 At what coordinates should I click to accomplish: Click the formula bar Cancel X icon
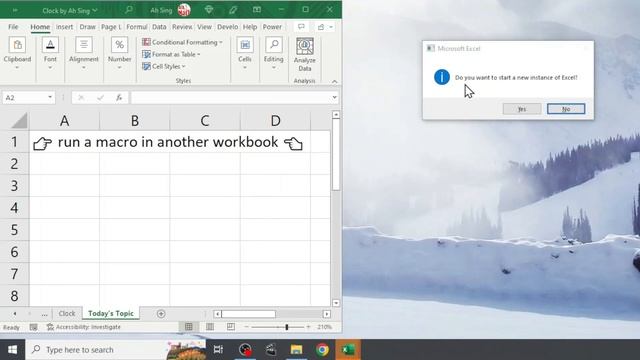pyautogui.click(x=81, y=98)
